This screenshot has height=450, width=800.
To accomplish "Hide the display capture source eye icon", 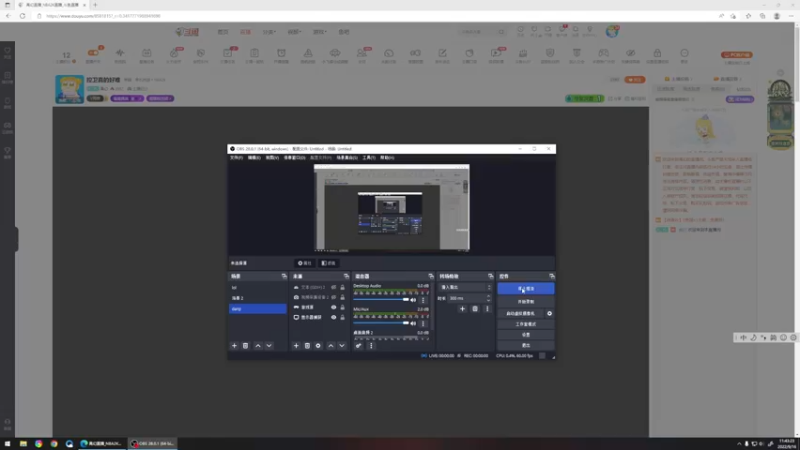I will [334, 317].
